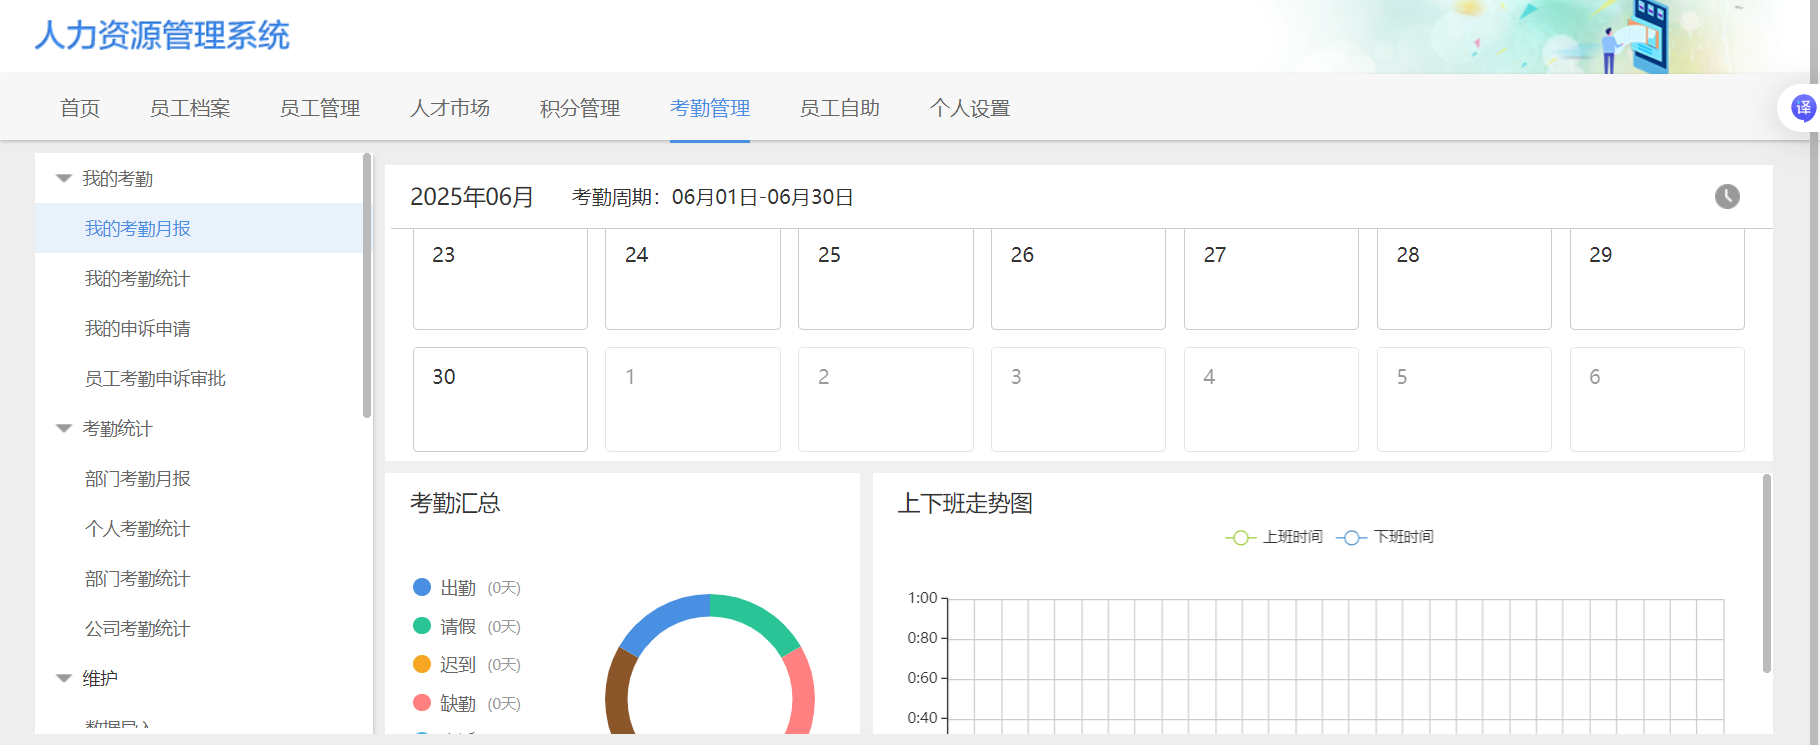1820x745 pixels.
Task: Go to 部门考勤月报 page
Action: [137, 479]
